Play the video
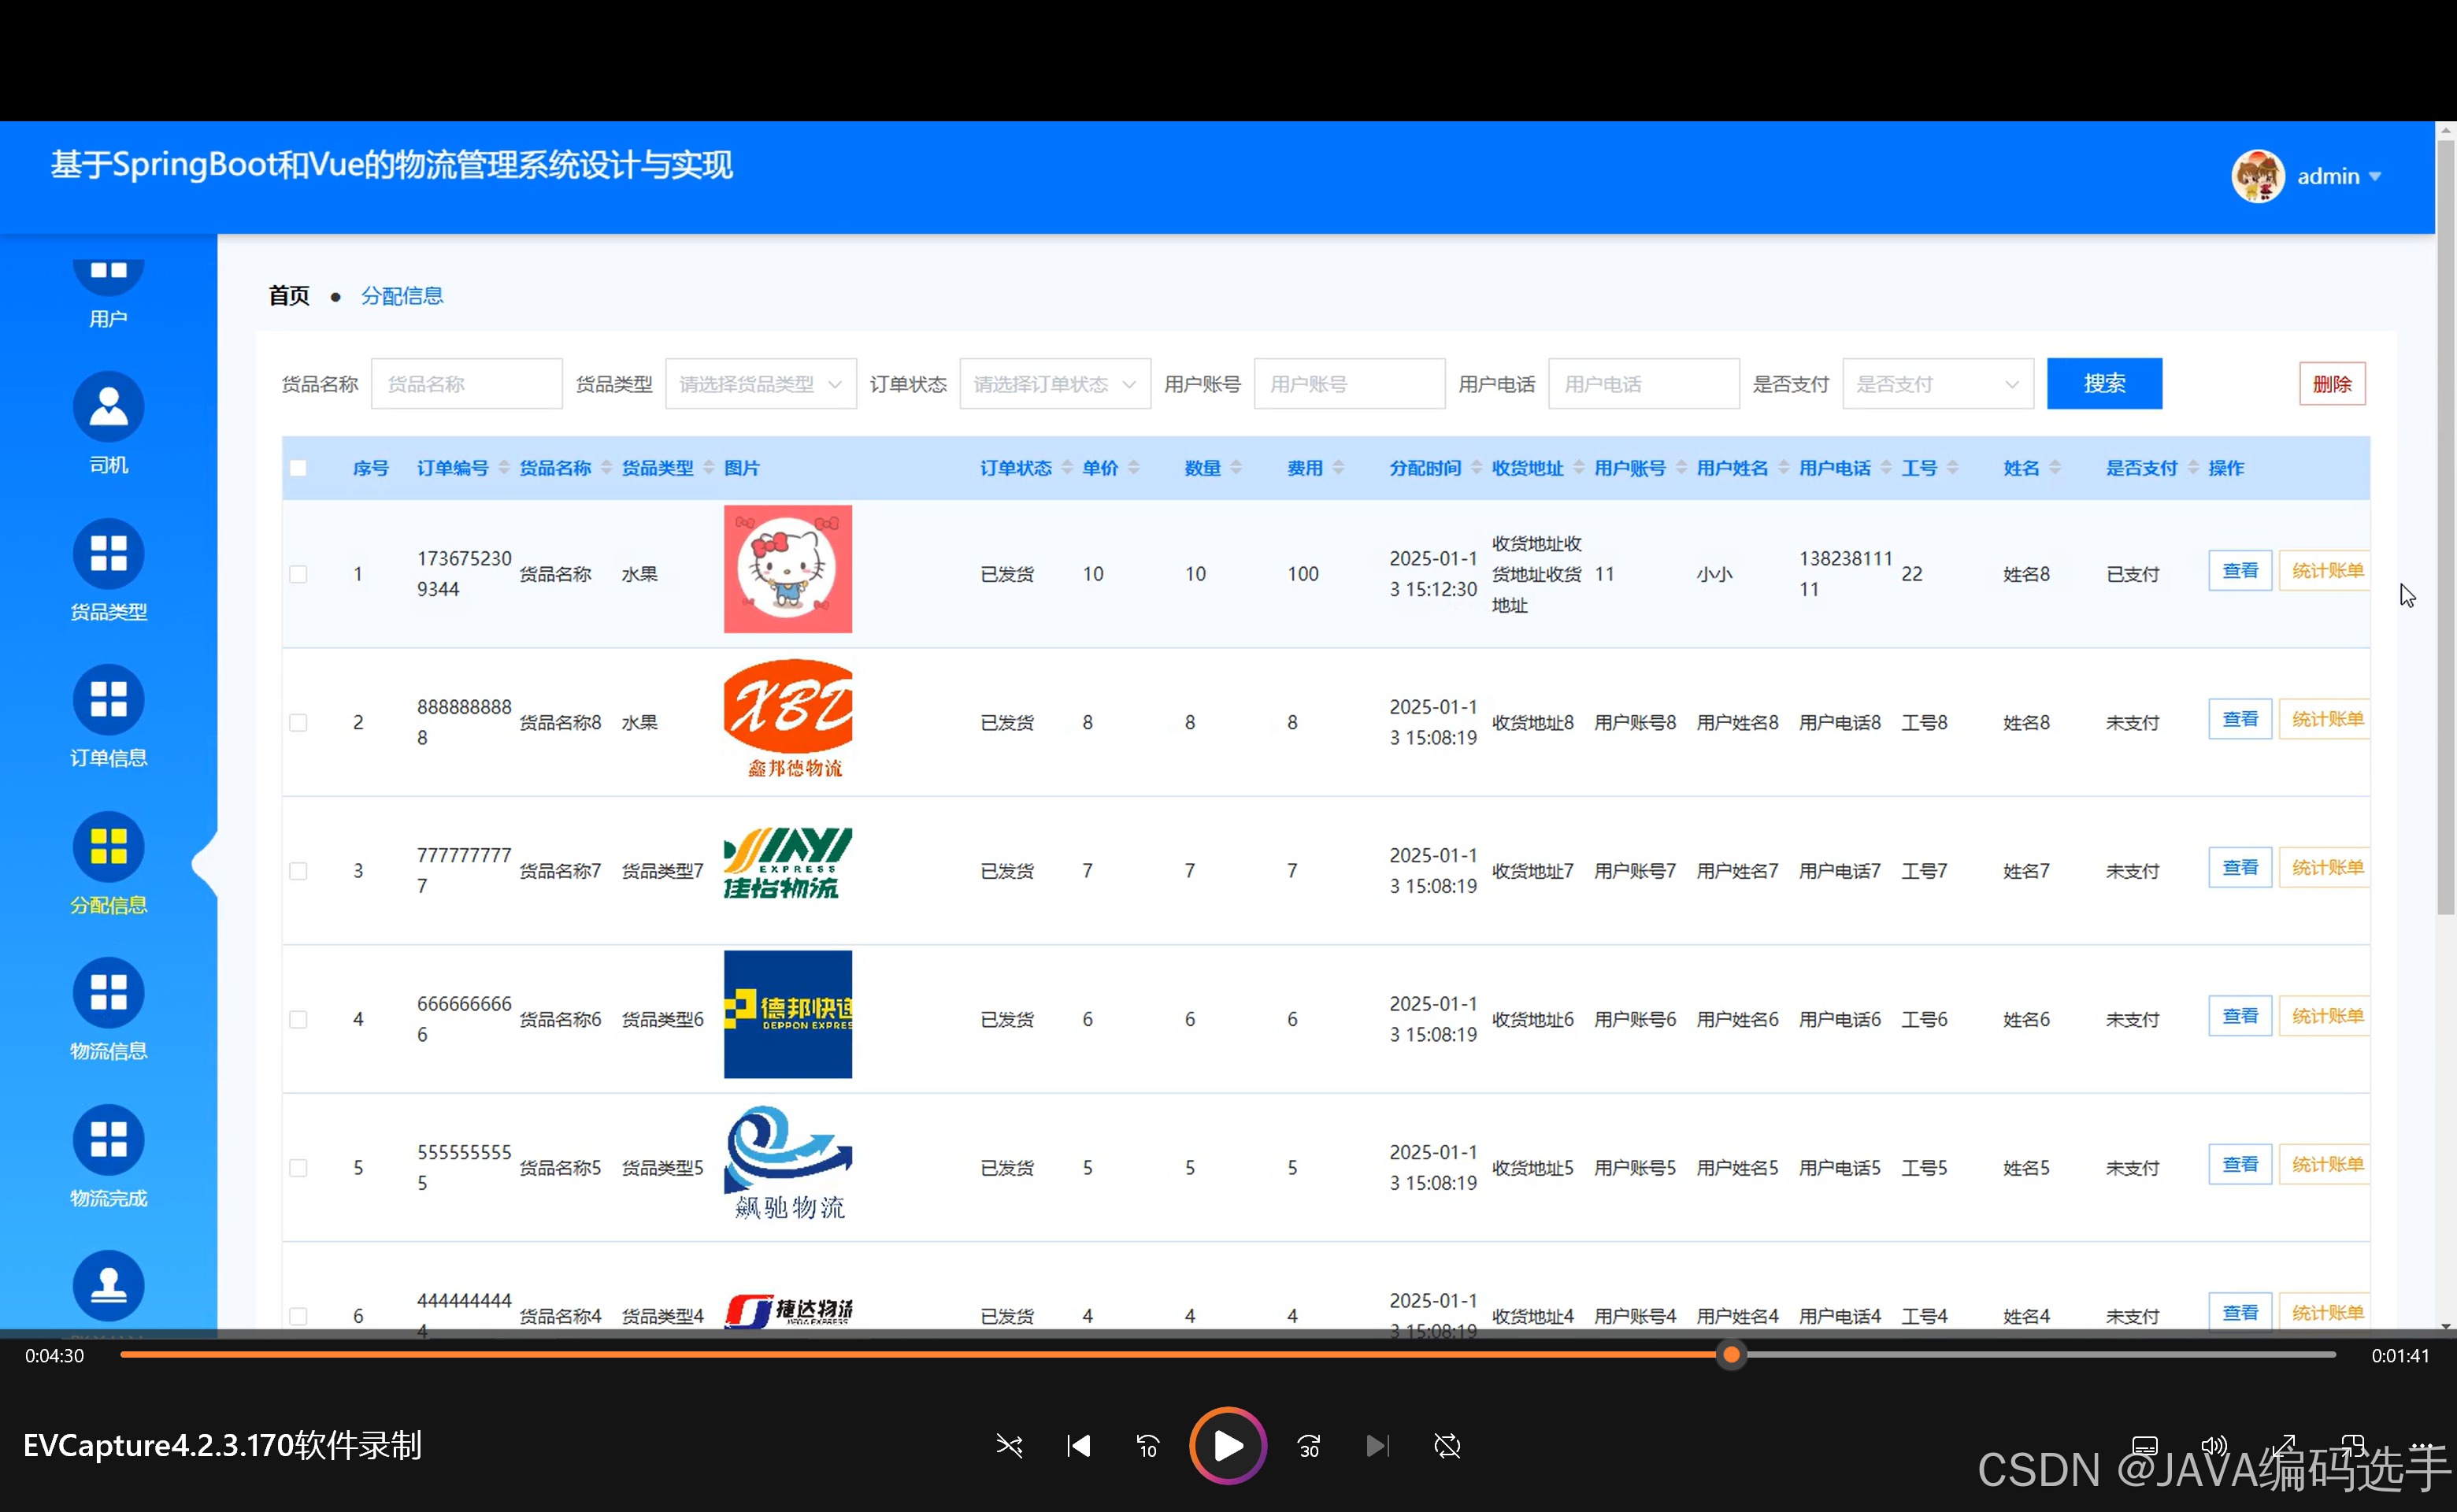 (x=1228, y=1446)
